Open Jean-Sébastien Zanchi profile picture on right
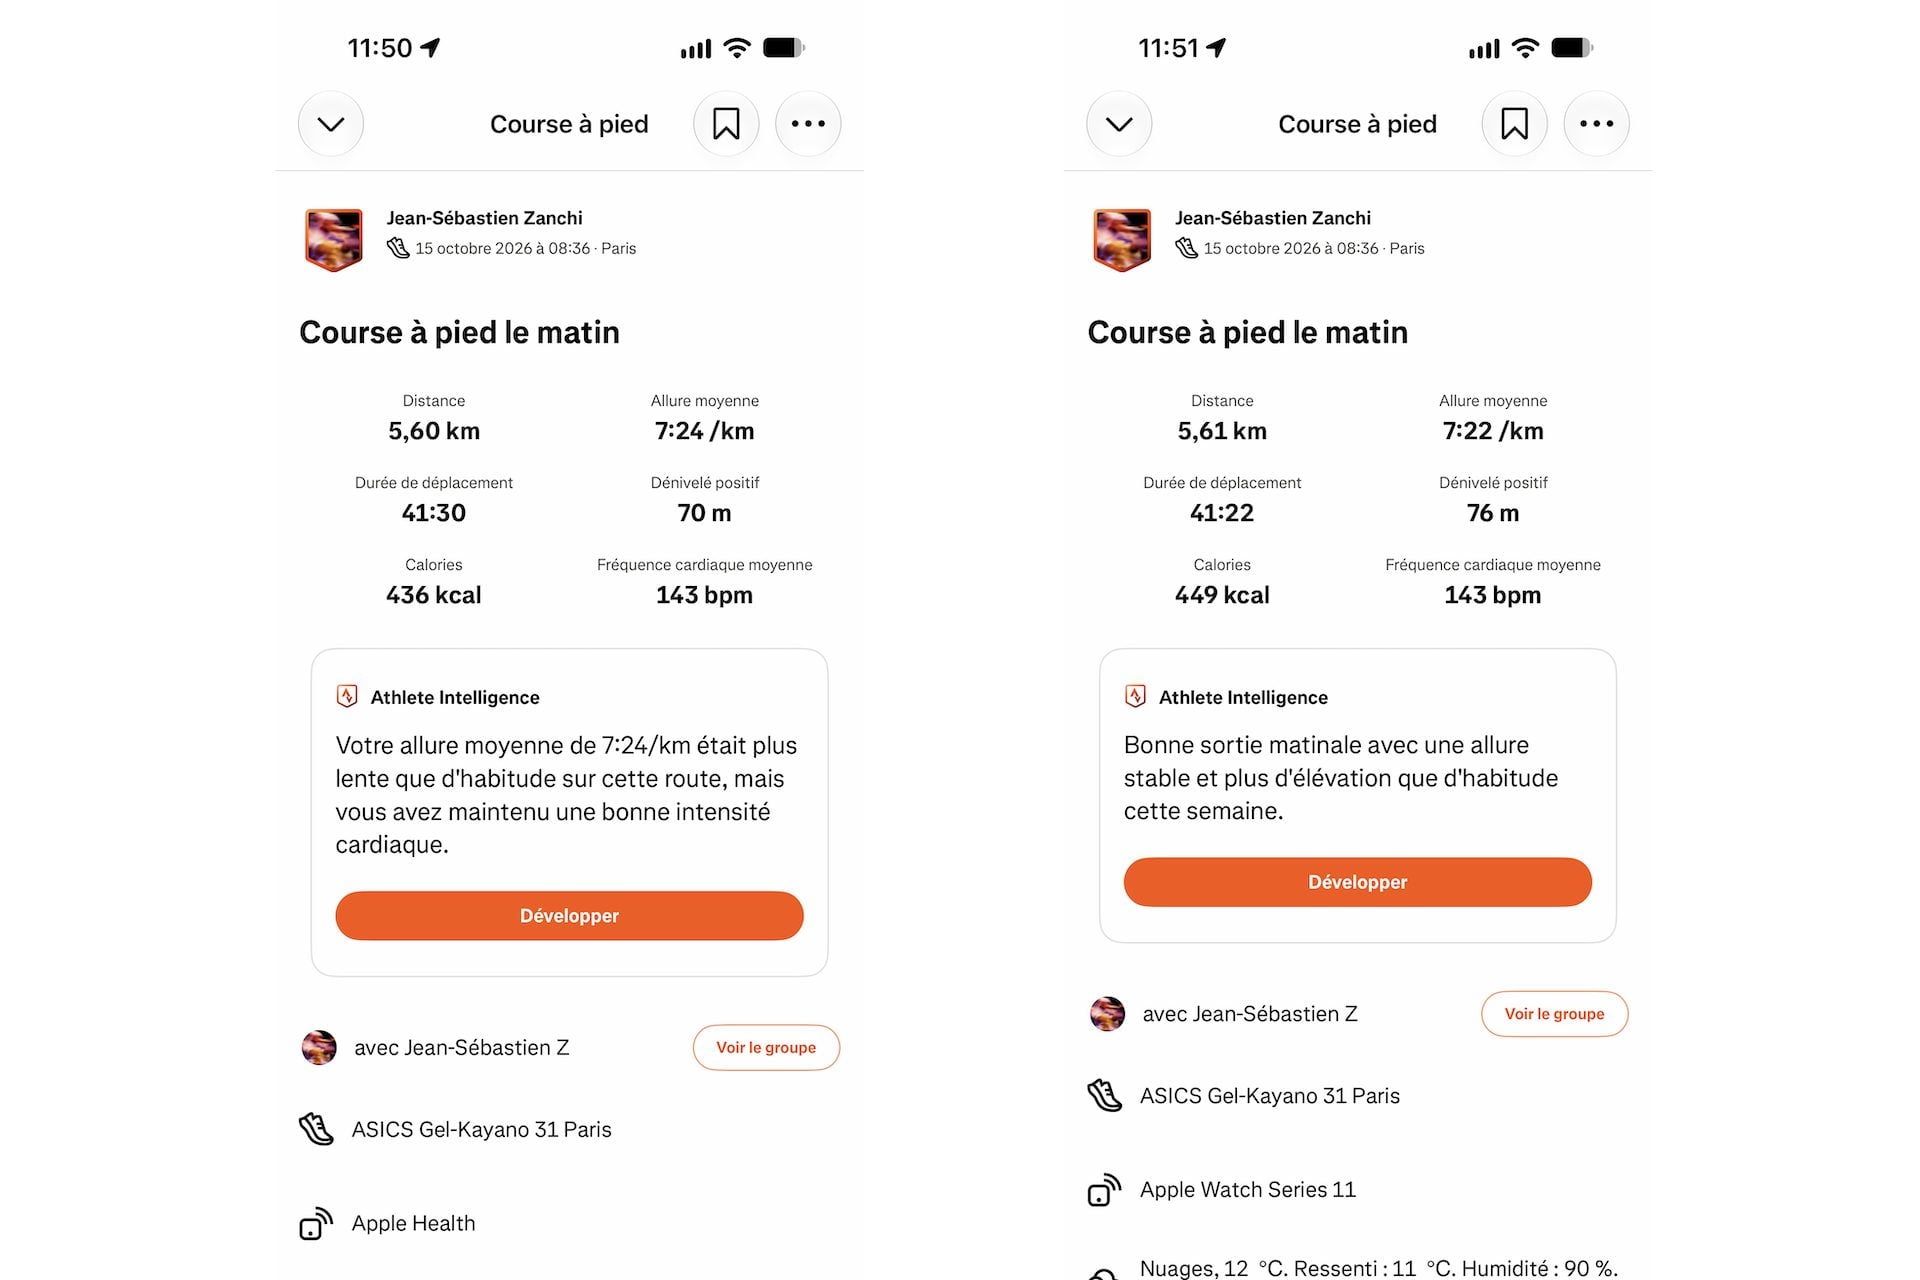Image resolution: width=1920 pixels, height=1280 pixels. (1121, 240)
